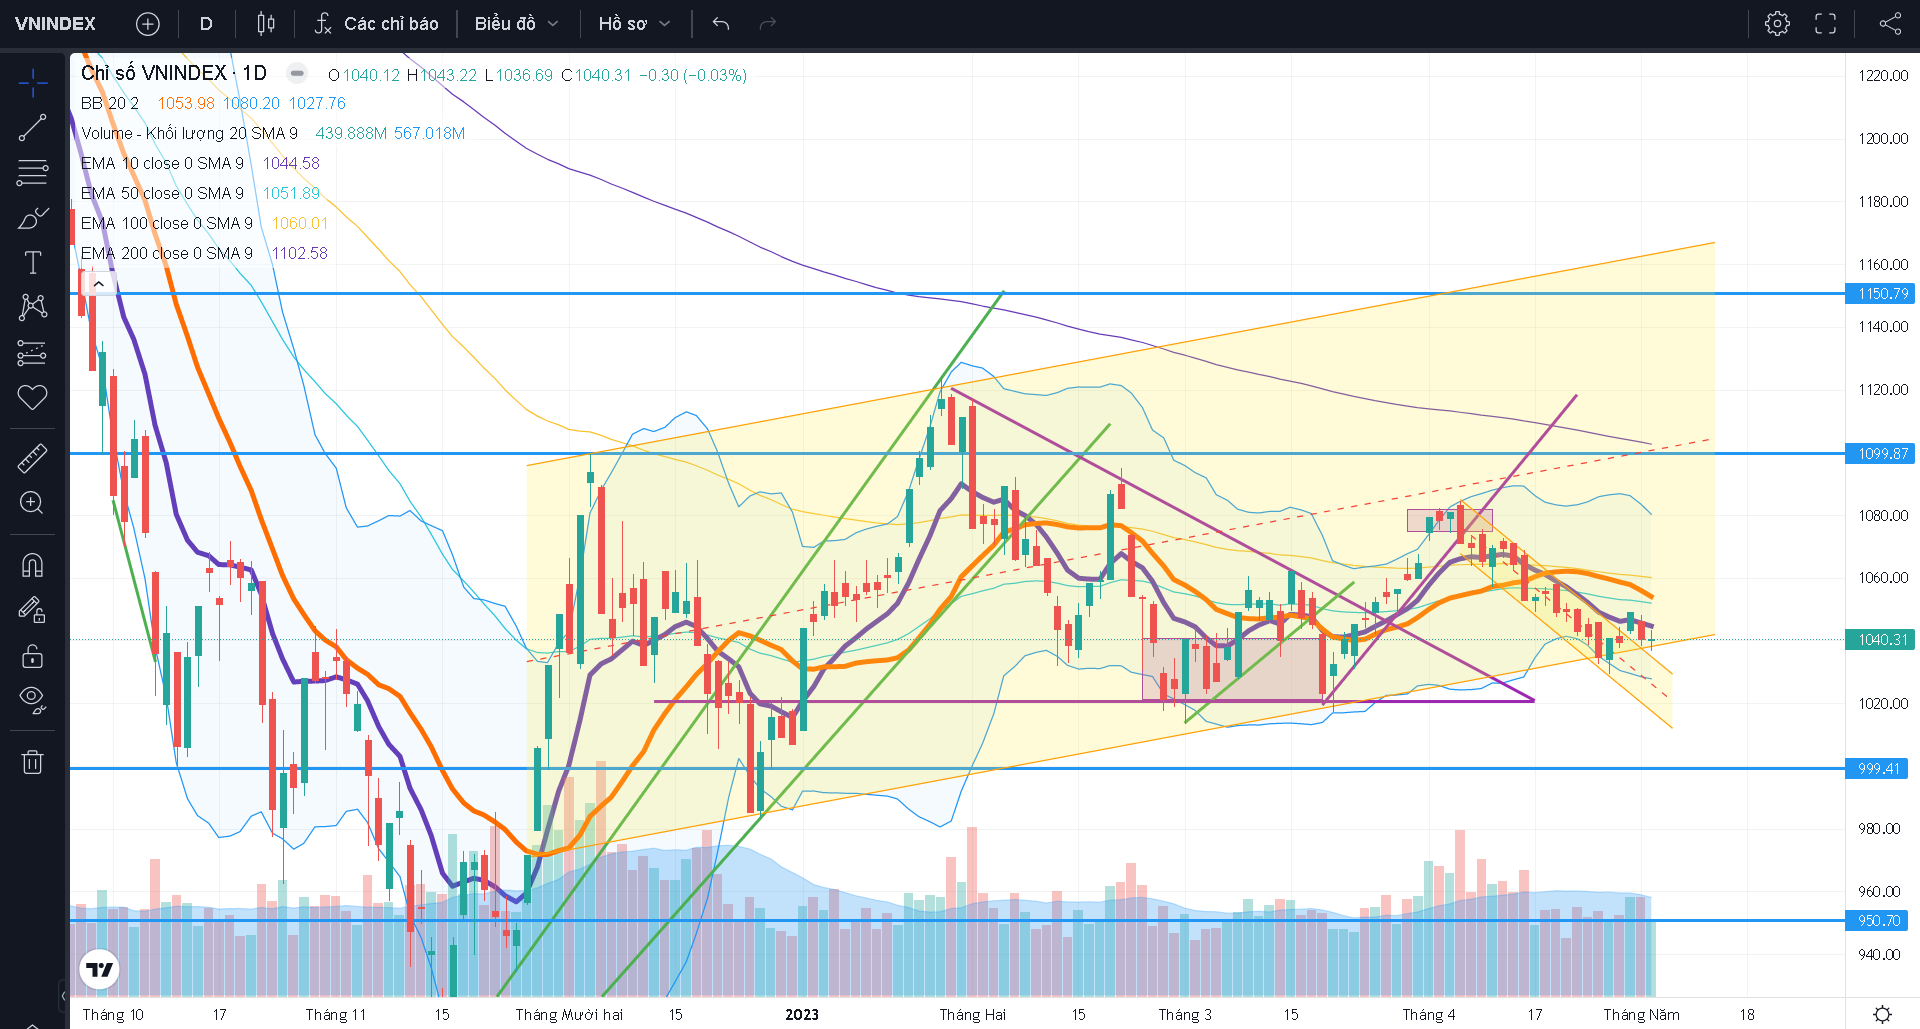Redo the last chart action

[x=767, y=24]
